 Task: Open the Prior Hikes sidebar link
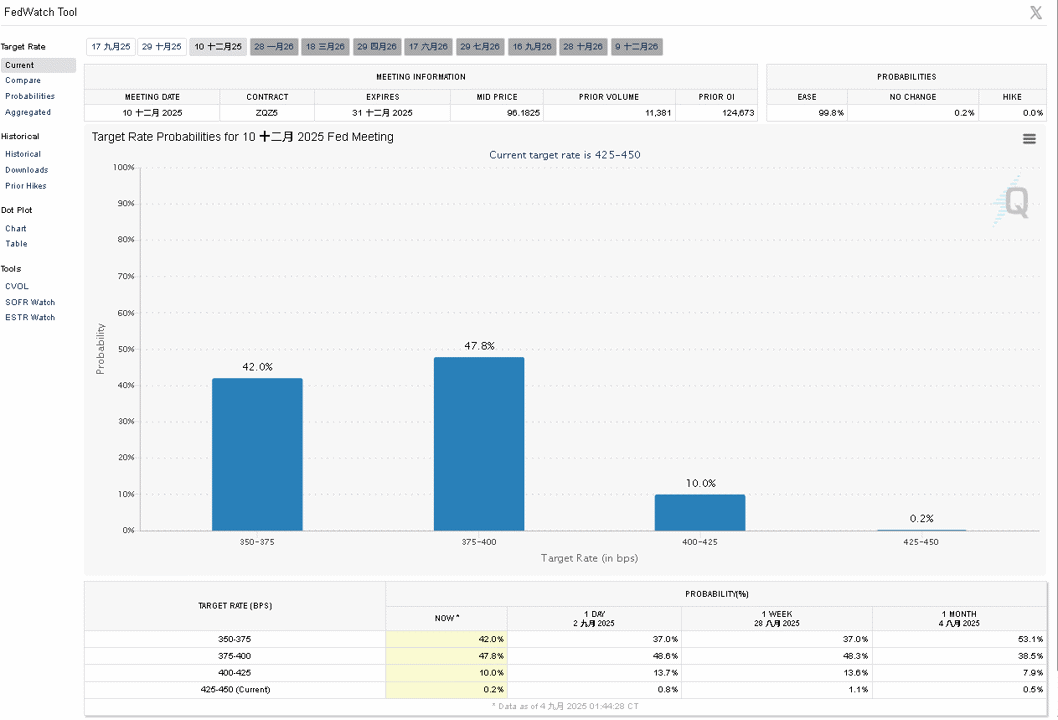26,186
